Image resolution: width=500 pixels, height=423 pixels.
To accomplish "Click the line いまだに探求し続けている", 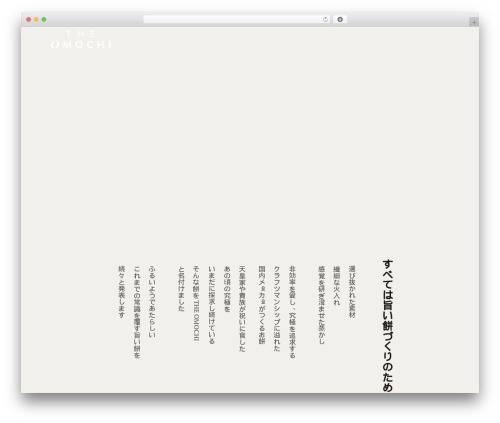I will coord(212,305).
